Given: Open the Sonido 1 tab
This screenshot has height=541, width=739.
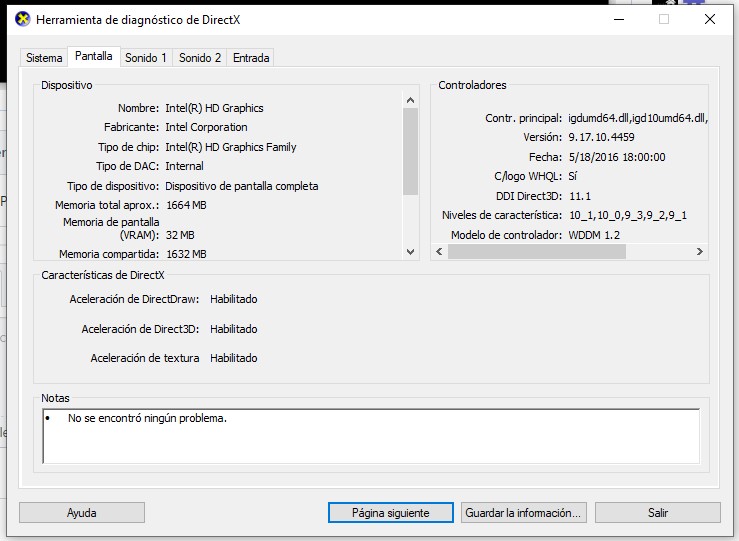Looking at the screenshot, I should click(146, 57).
